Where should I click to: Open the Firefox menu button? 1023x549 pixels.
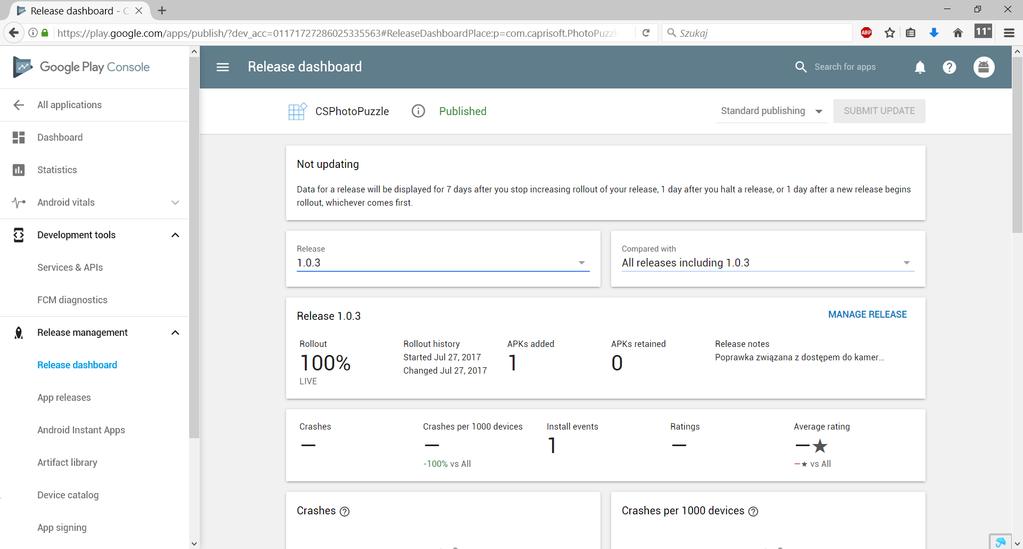tap(1009, 33)
